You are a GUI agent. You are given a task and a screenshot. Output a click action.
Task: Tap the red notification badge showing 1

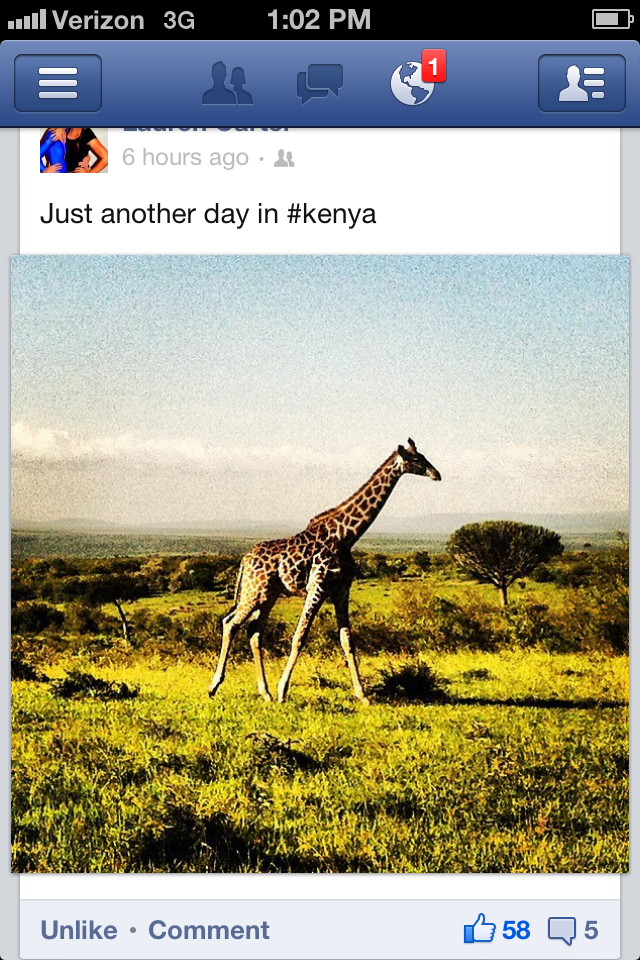pos(433,67)
